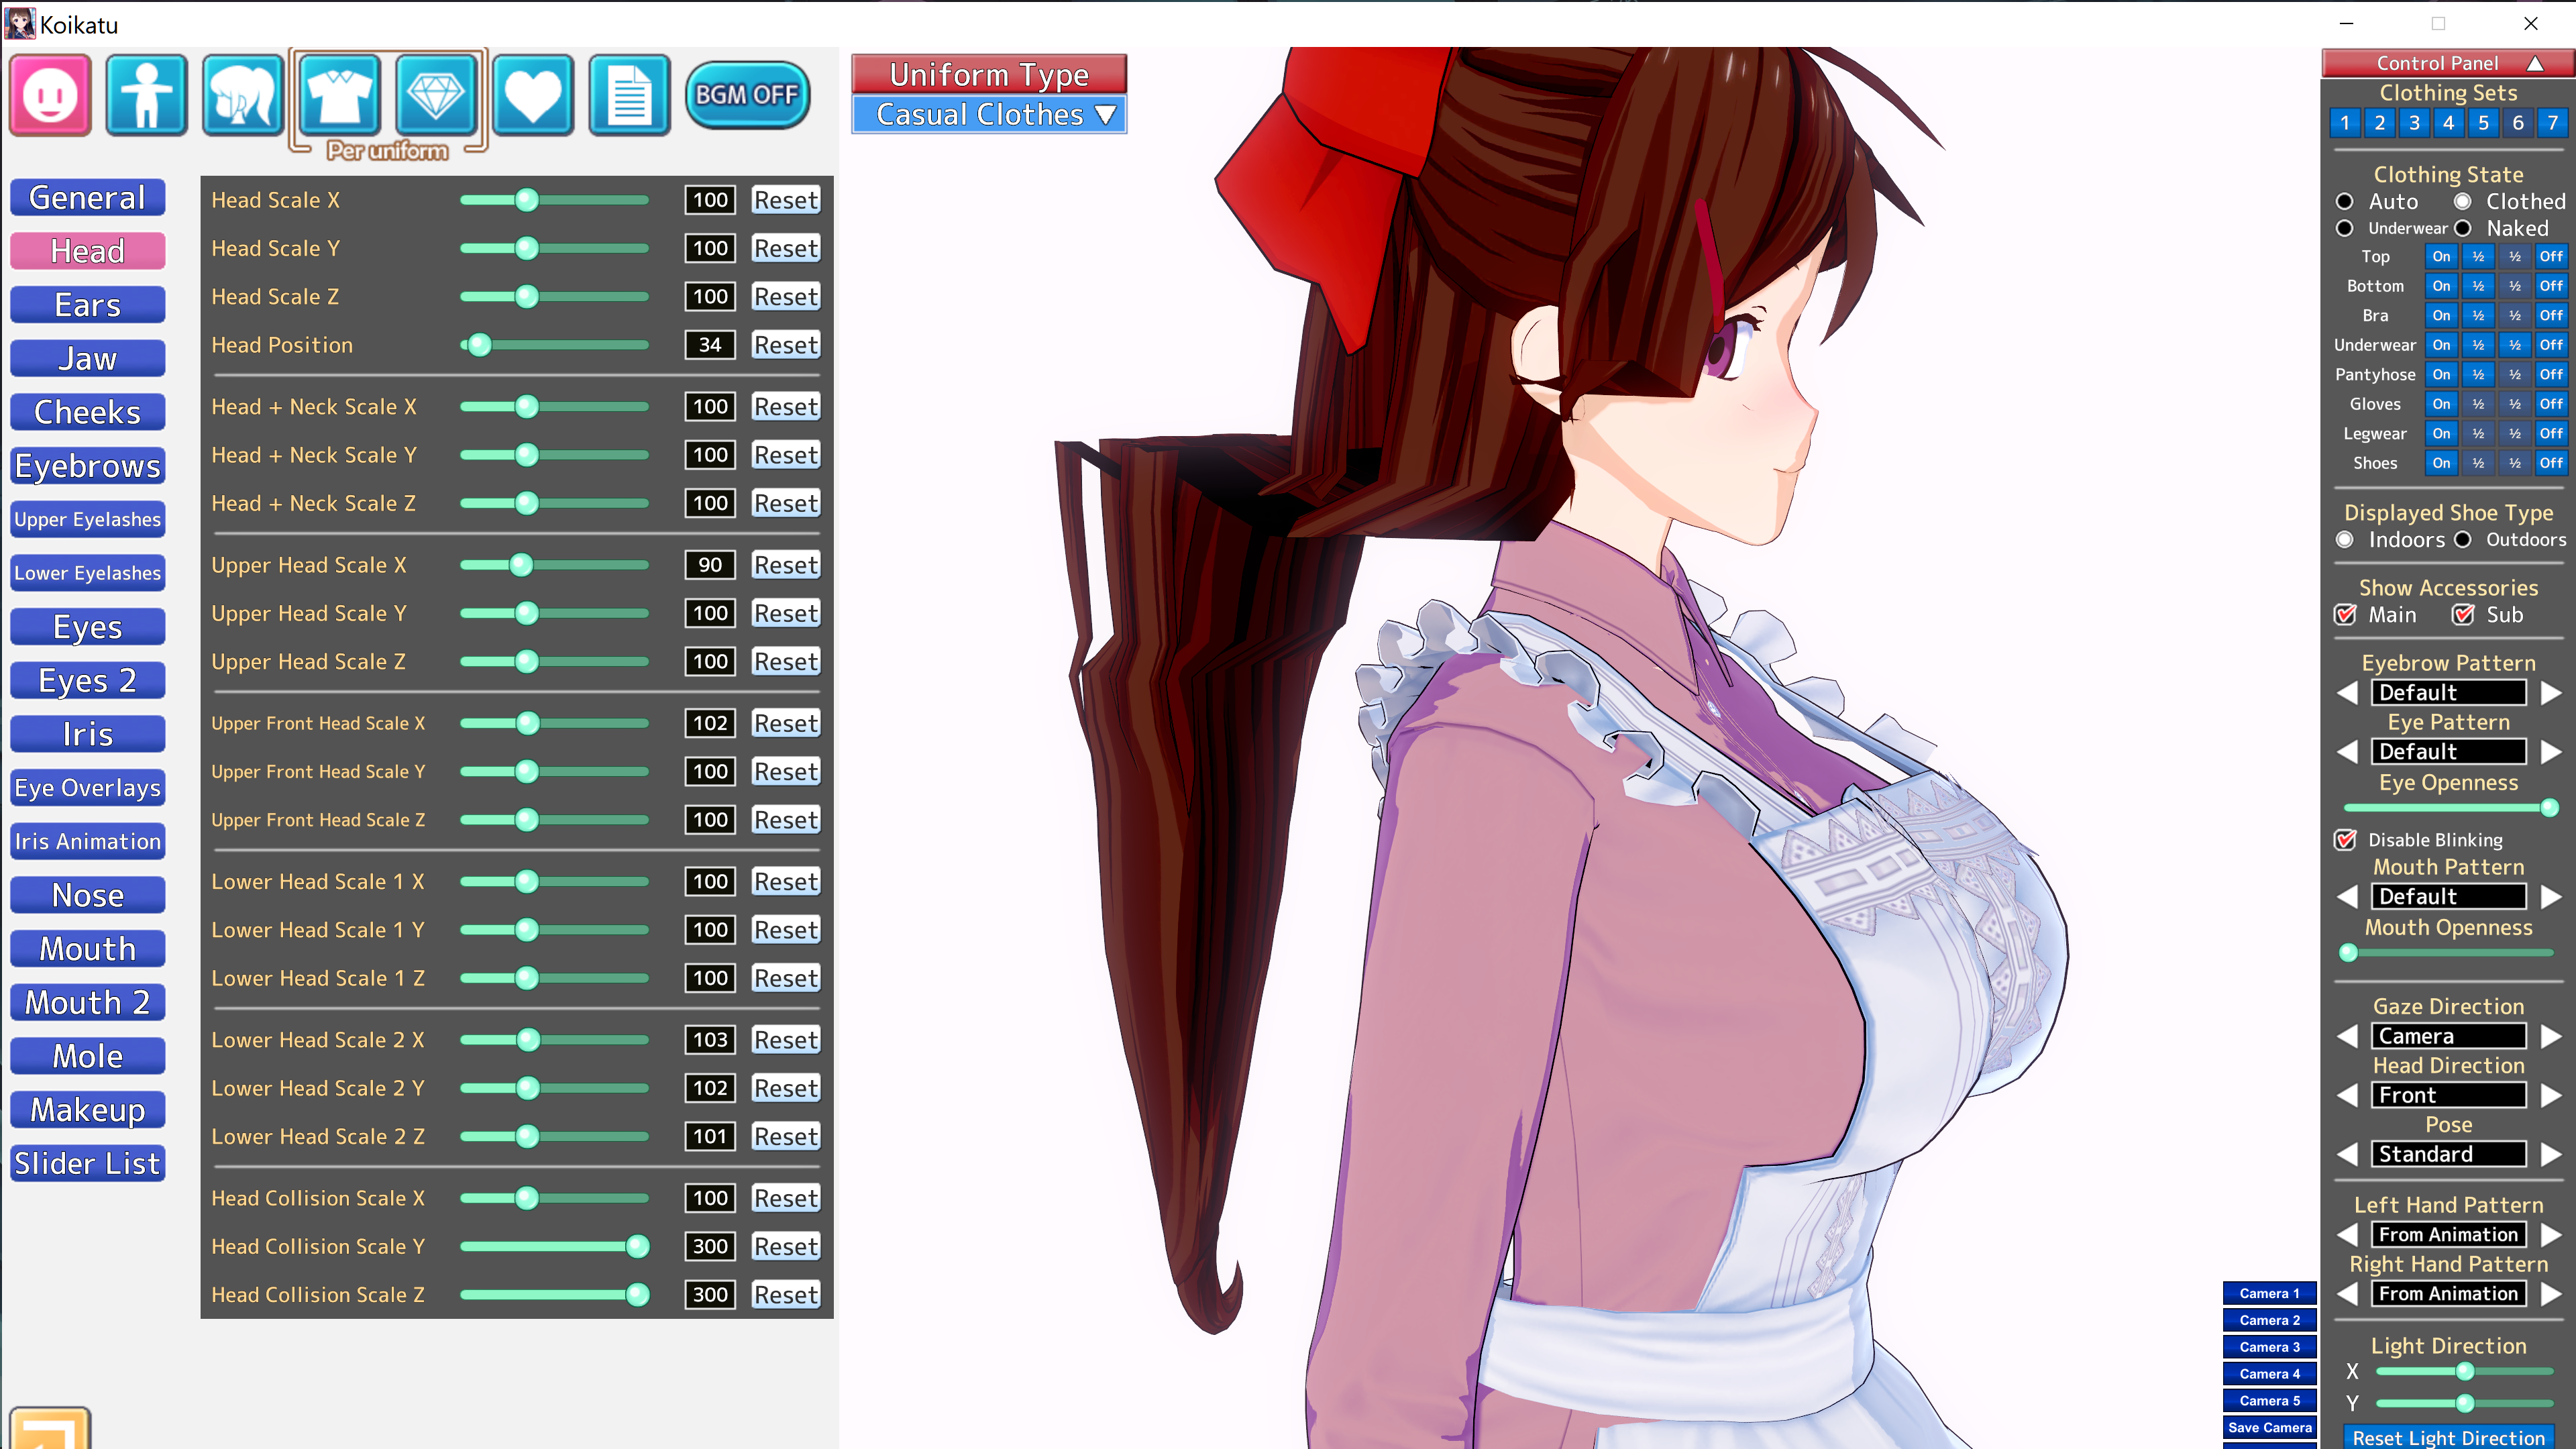2576x1449 pixels.
Task: Turn Shoes On
Action: click(x=2441, y=463)
